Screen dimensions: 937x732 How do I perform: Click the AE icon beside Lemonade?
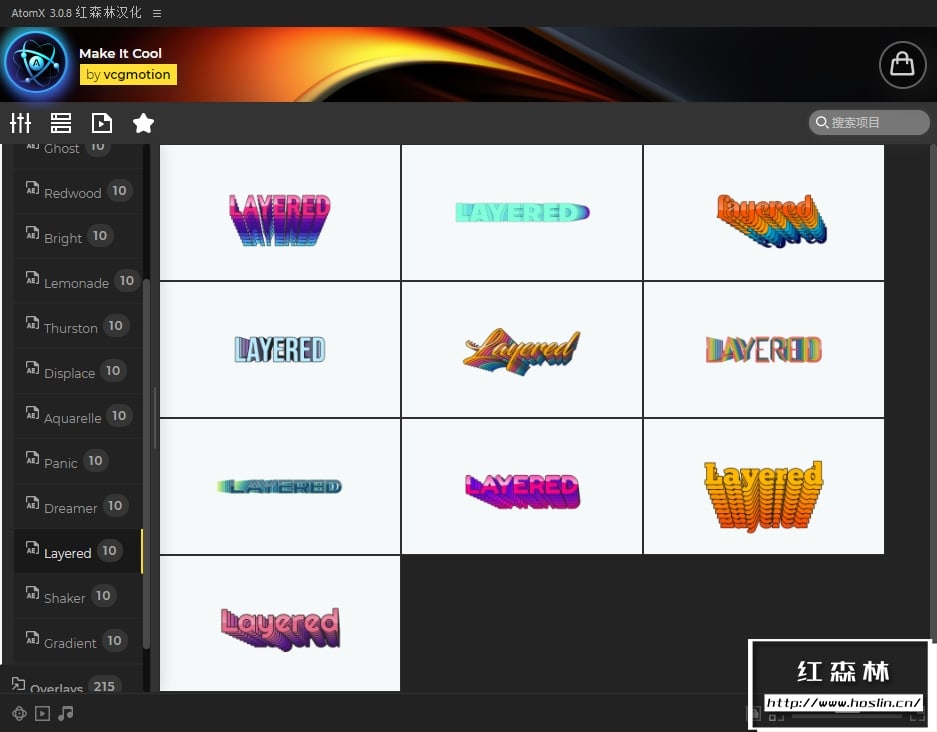(x=32, y=278)
